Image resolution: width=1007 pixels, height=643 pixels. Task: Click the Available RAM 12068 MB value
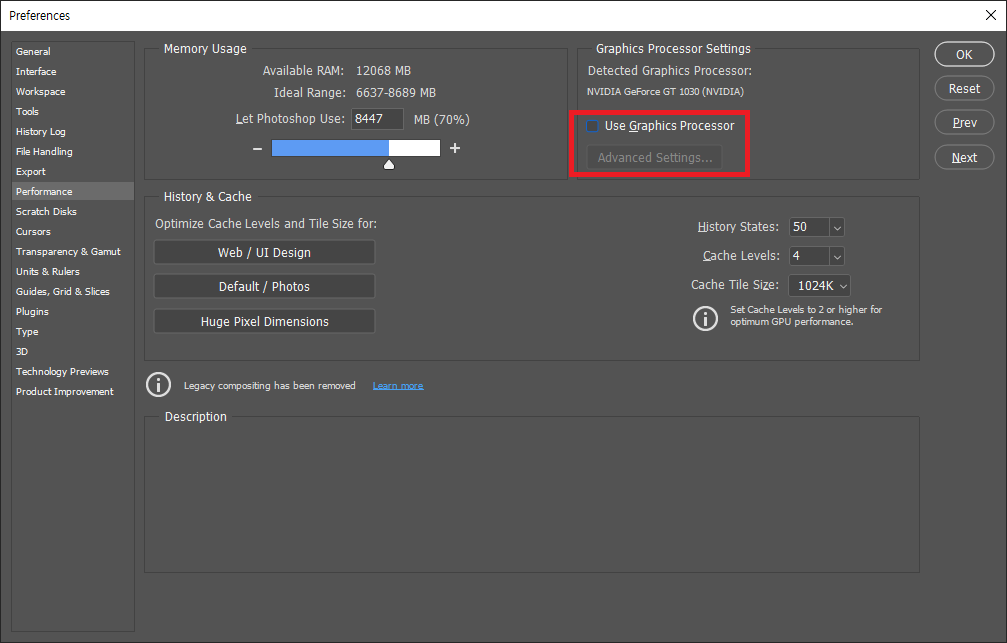(383, 71)
